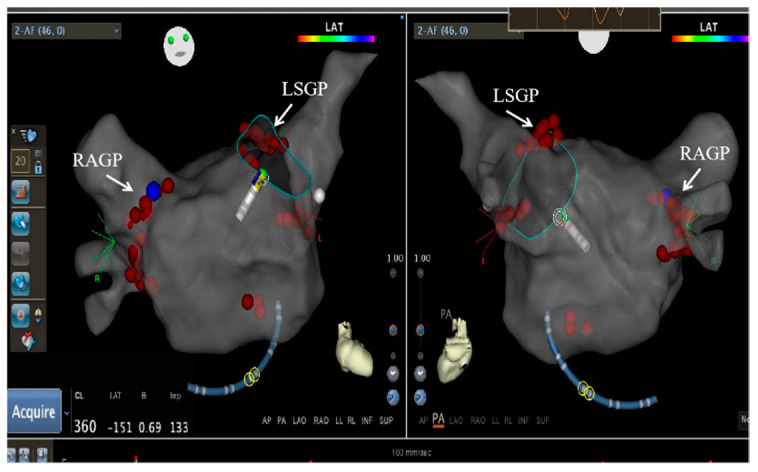
Task: Select the blue heart chamber tool
Action: tap(21, 283)
